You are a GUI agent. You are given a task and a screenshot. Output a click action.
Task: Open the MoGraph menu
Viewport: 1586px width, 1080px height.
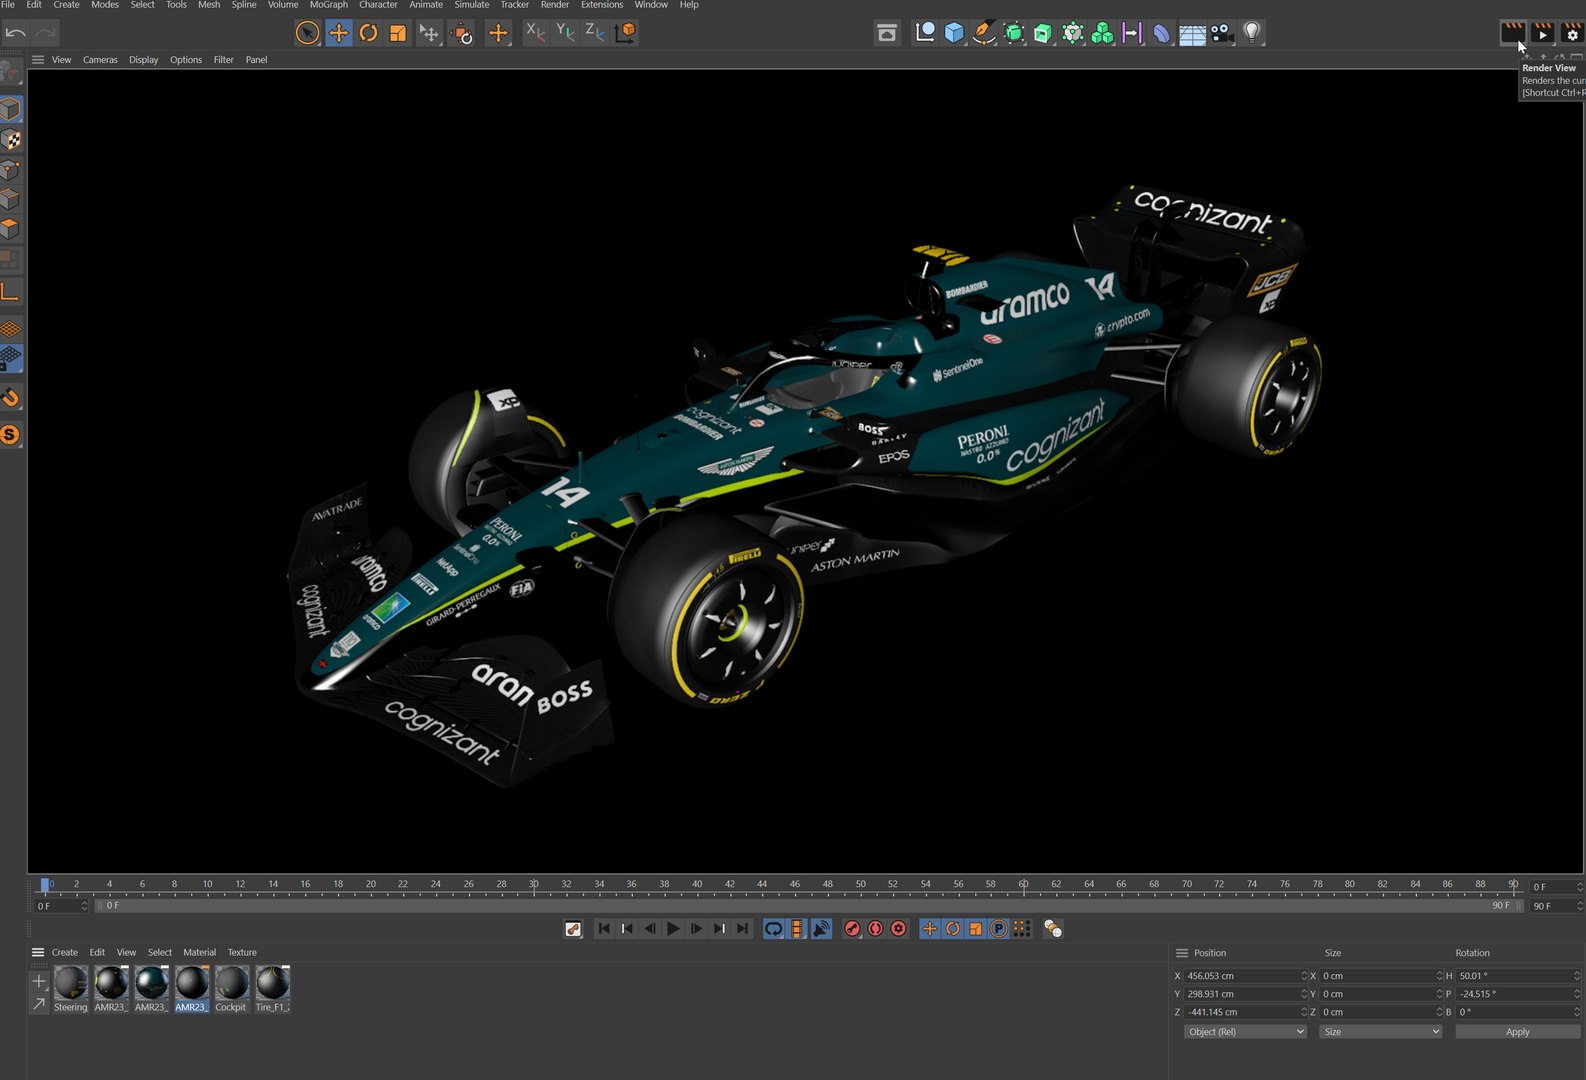click(328, 5)
